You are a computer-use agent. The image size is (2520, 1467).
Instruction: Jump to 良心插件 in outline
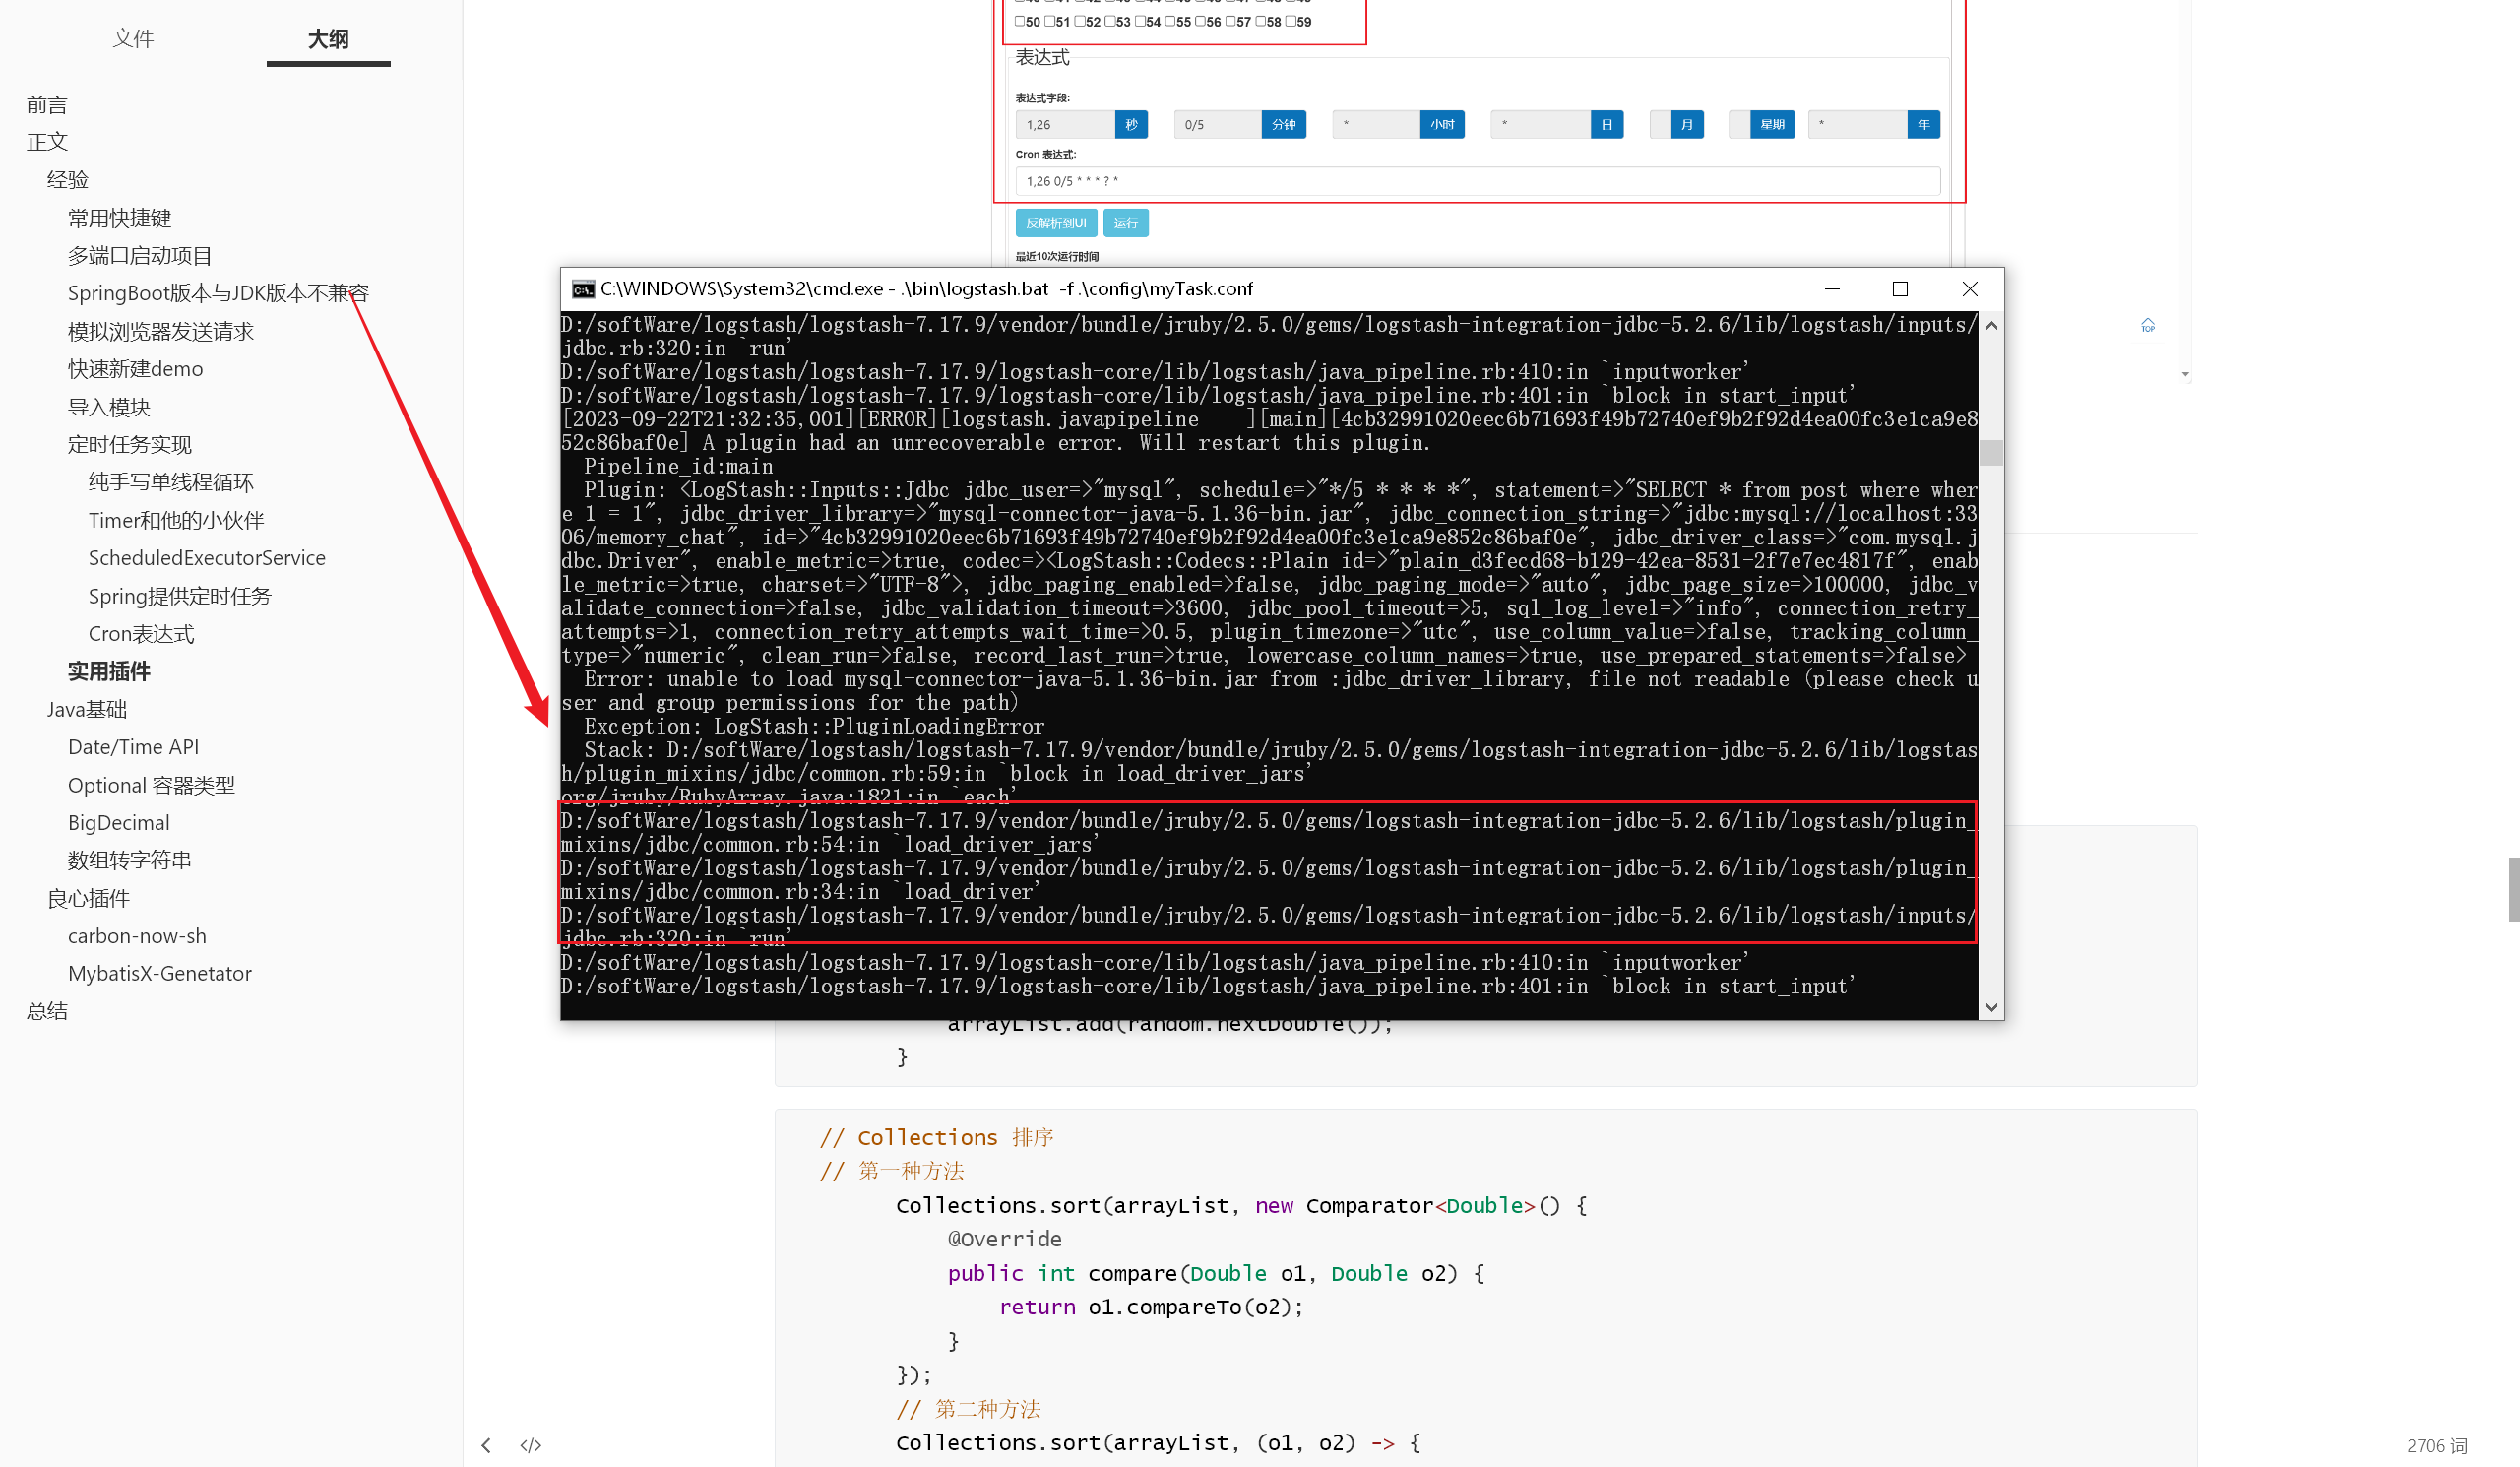pyautogui.click(x=89, y=898)
